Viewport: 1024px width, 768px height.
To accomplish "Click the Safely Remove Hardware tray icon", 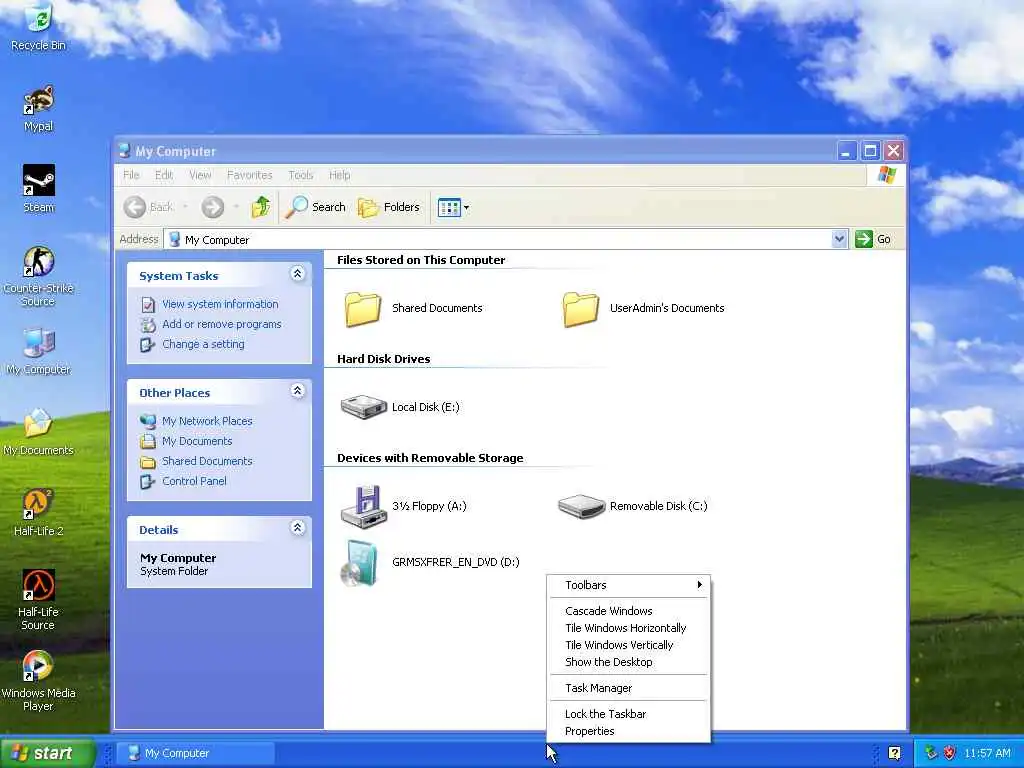I will (x=931, y=754).
